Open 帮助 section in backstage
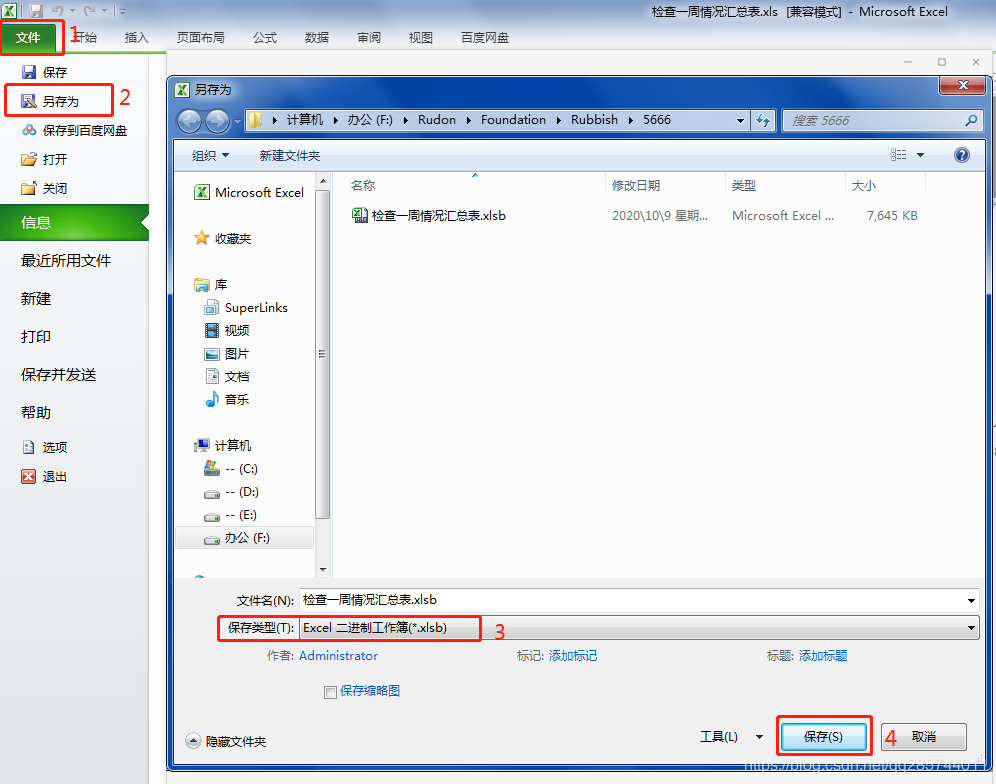996x784 pixels. pos(36,413)
